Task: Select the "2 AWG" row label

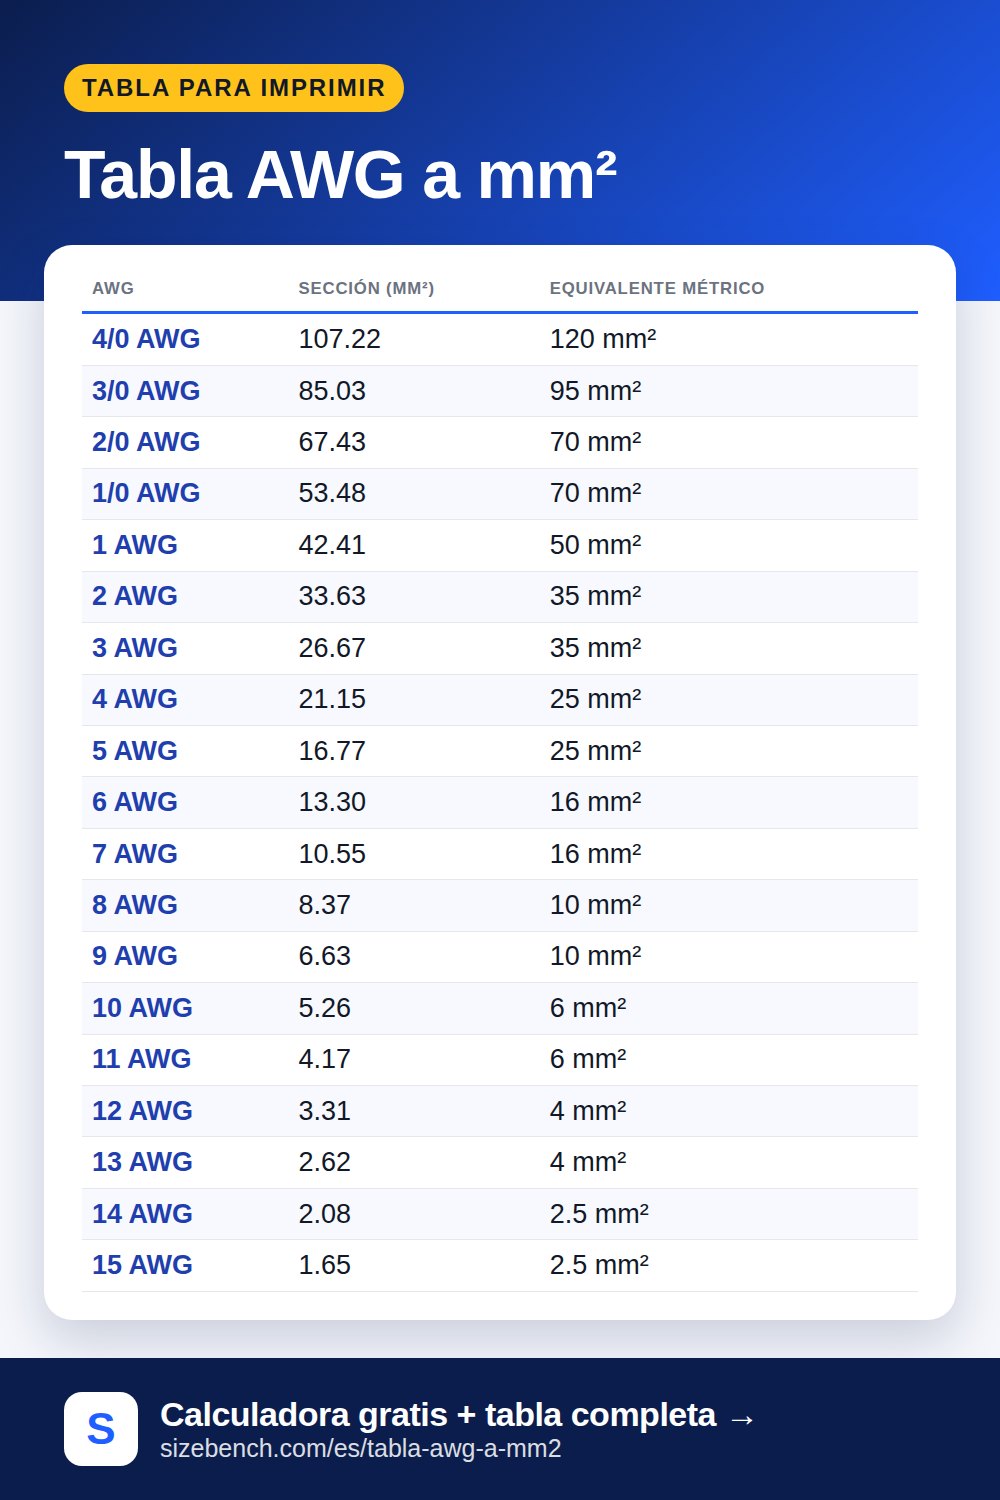Action: [x=135, y=596]
